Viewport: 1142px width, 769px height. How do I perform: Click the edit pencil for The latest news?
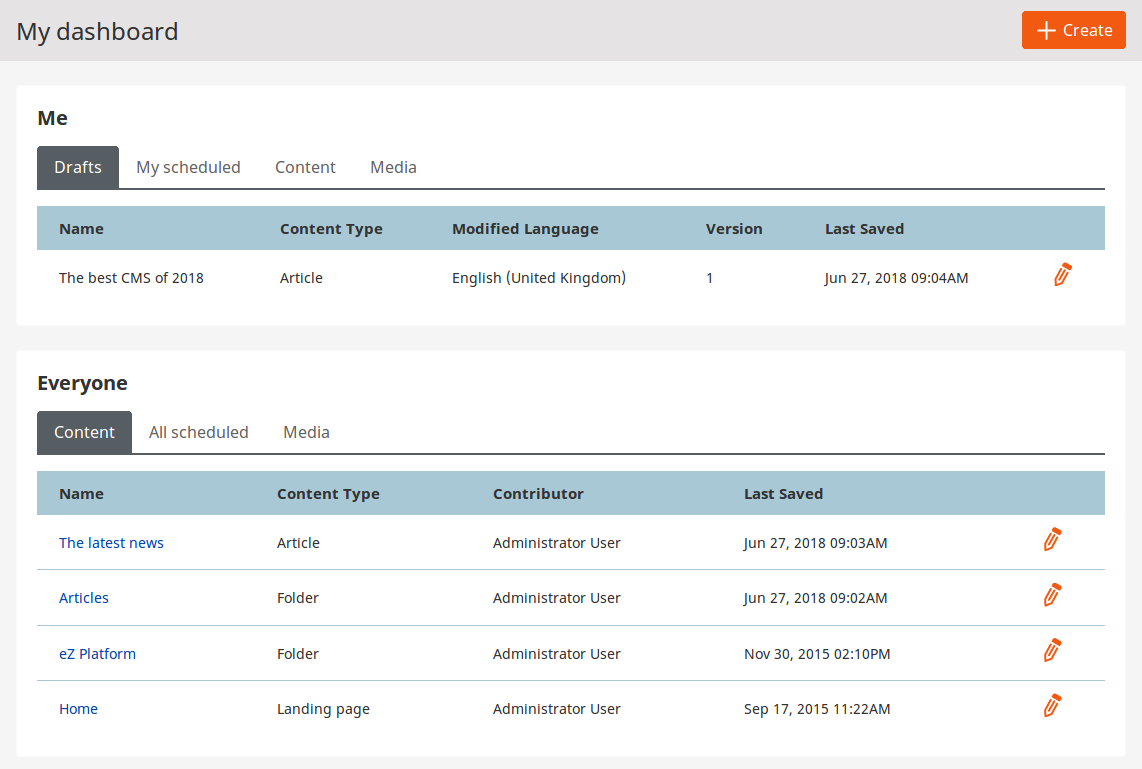[x=1052, y=540]
